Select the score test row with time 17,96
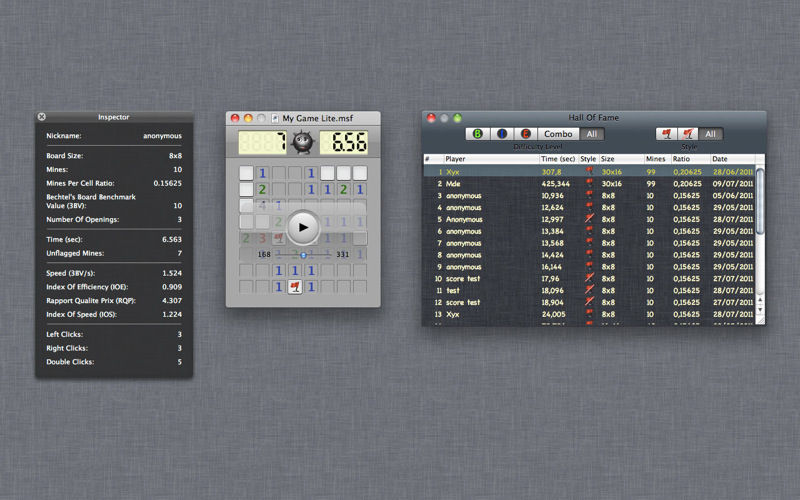The height and width of the screenshot is (500, 800). point(589,279)
